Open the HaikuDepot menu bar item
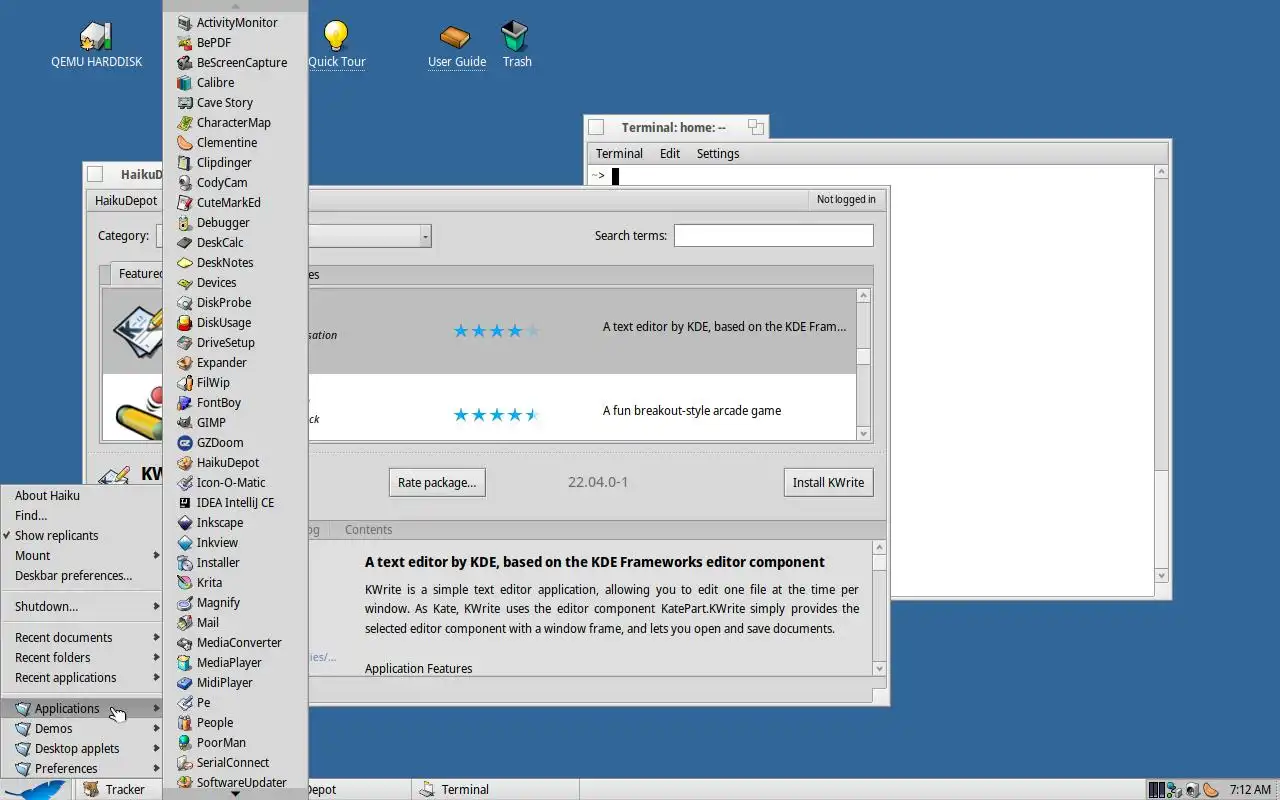 pyautogui.click(x=126, y=200)
